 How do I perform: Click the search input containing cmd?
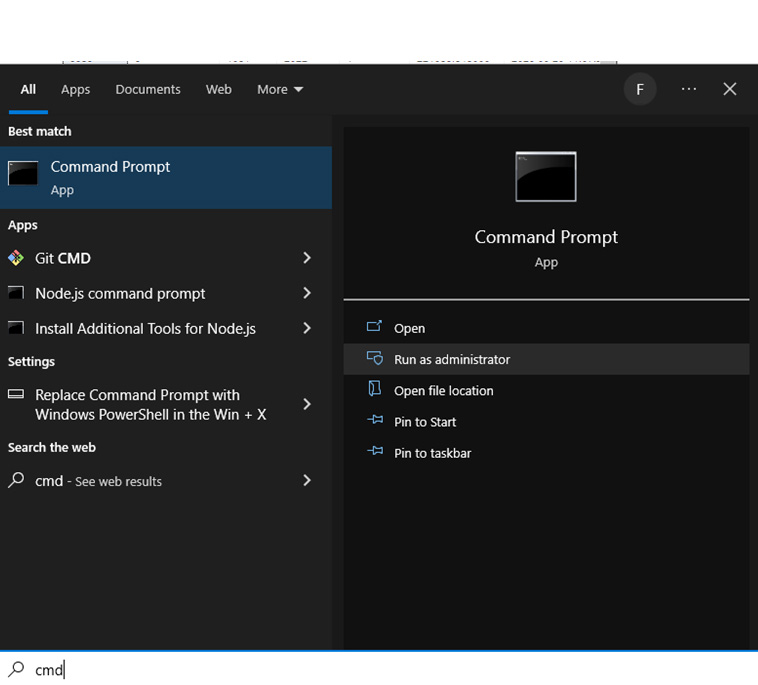379,669
